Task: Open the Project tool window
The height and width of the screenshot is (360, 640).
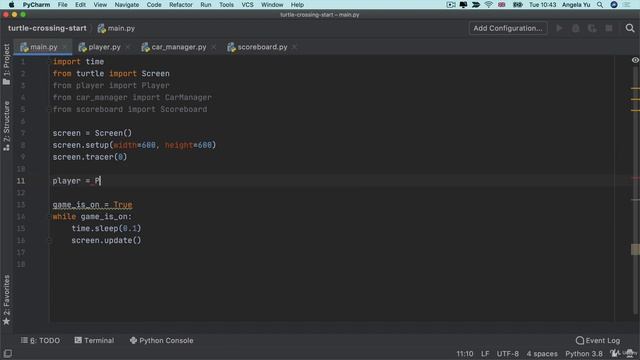Action: pyautogui.click(x=7, y=64)
